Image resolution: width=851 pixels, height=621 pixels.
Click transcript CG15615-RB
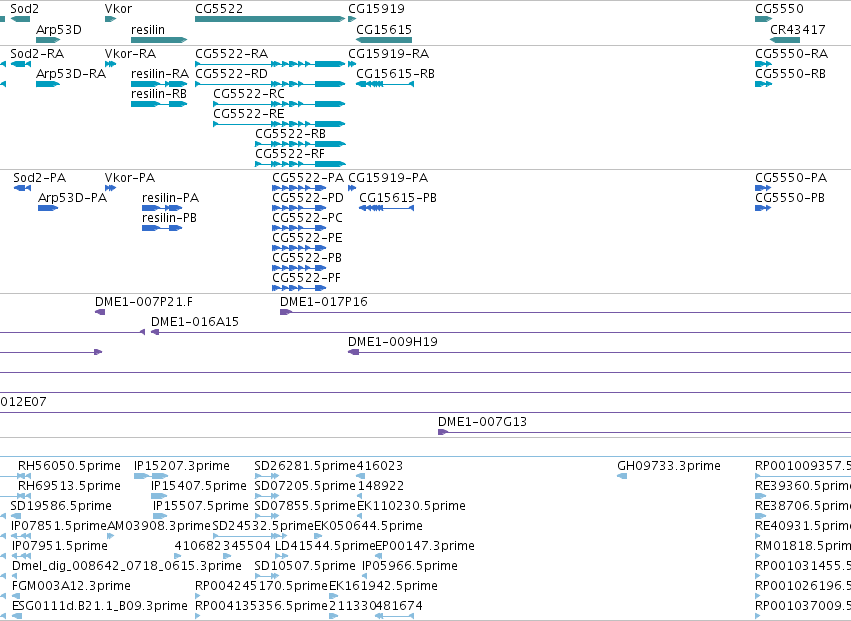pyautogui.click(x=385, y=84)
